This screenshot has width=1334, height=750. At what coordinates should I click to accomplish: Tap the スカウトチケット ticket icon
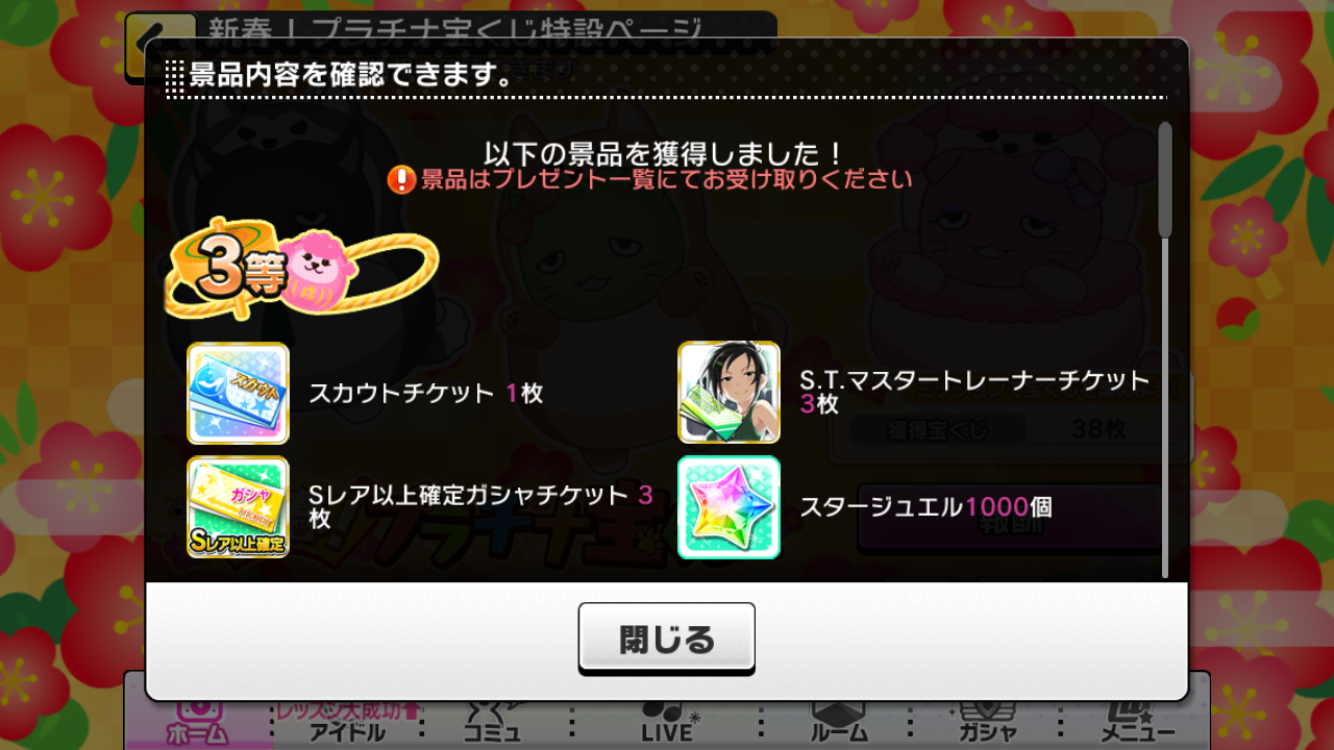coord(238,393)
